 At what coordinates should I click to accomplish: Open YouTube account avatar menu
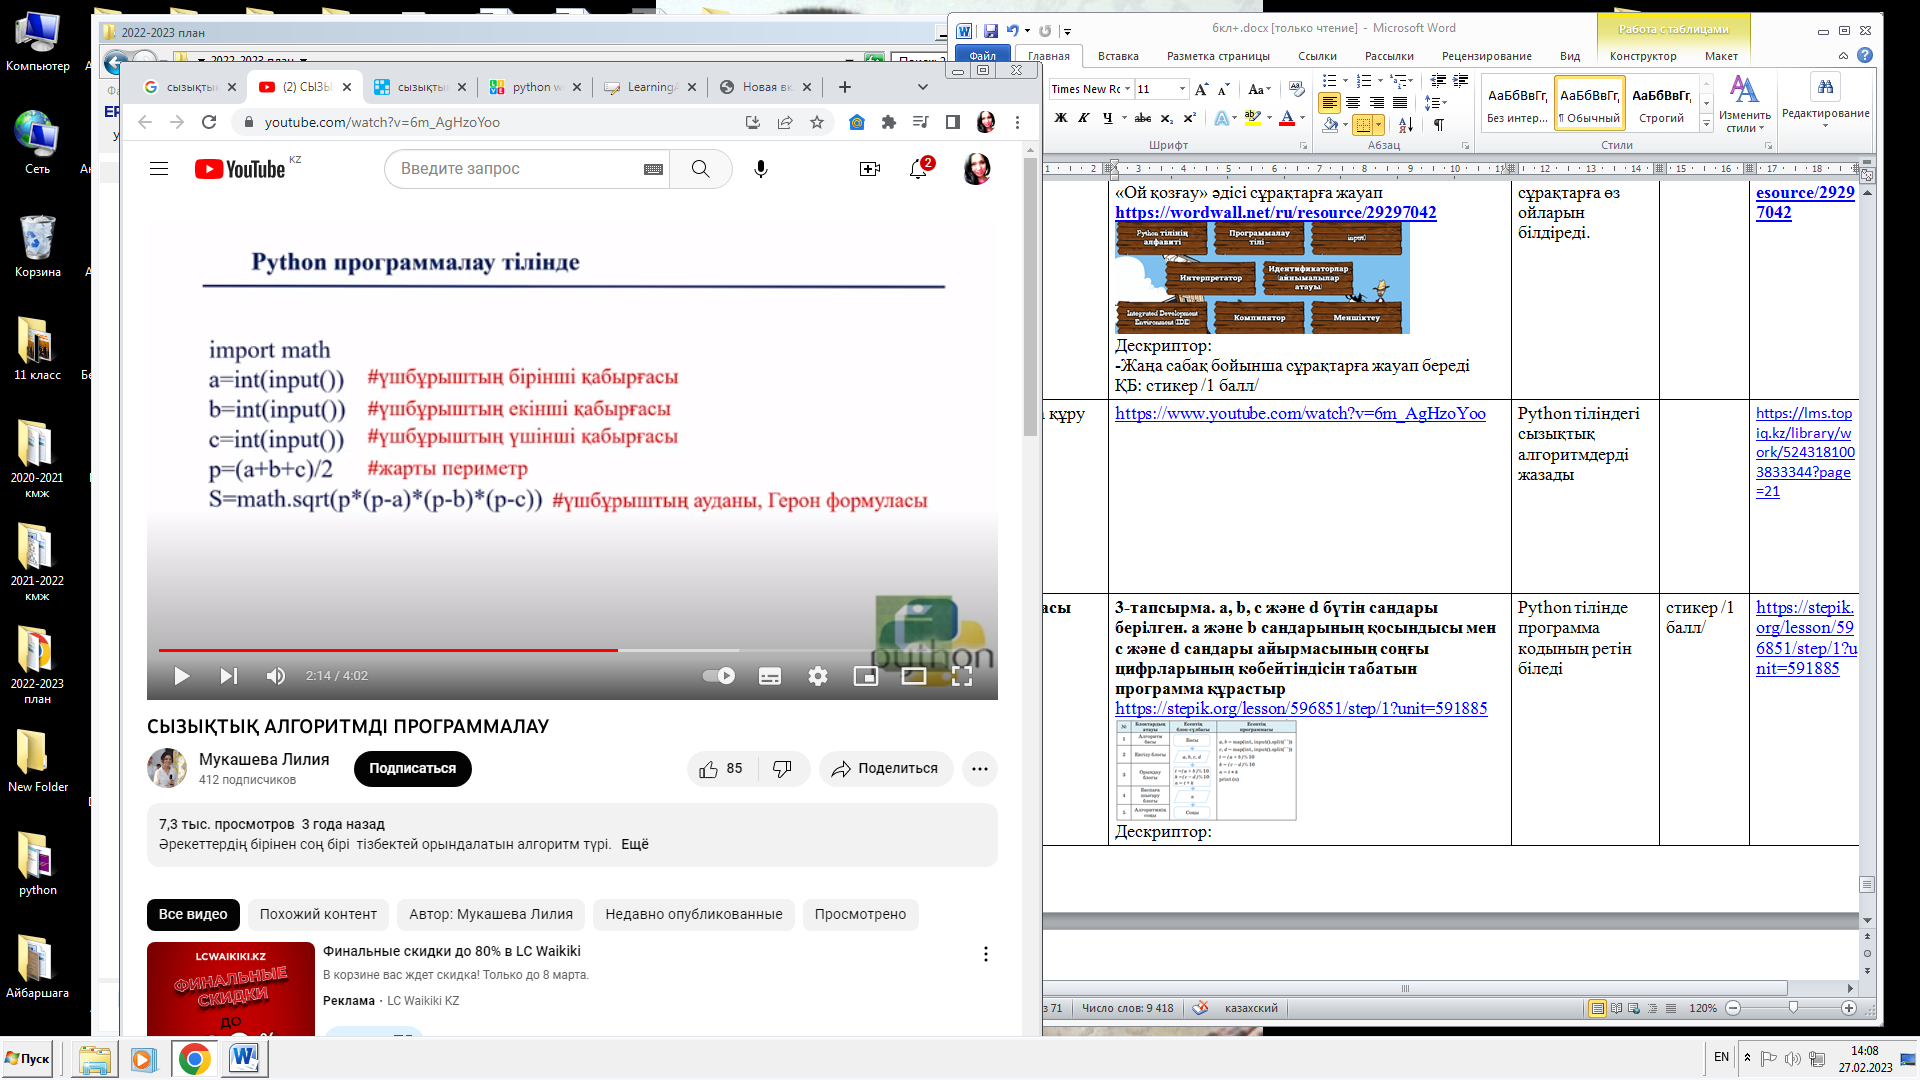click(x=977, y=169)
